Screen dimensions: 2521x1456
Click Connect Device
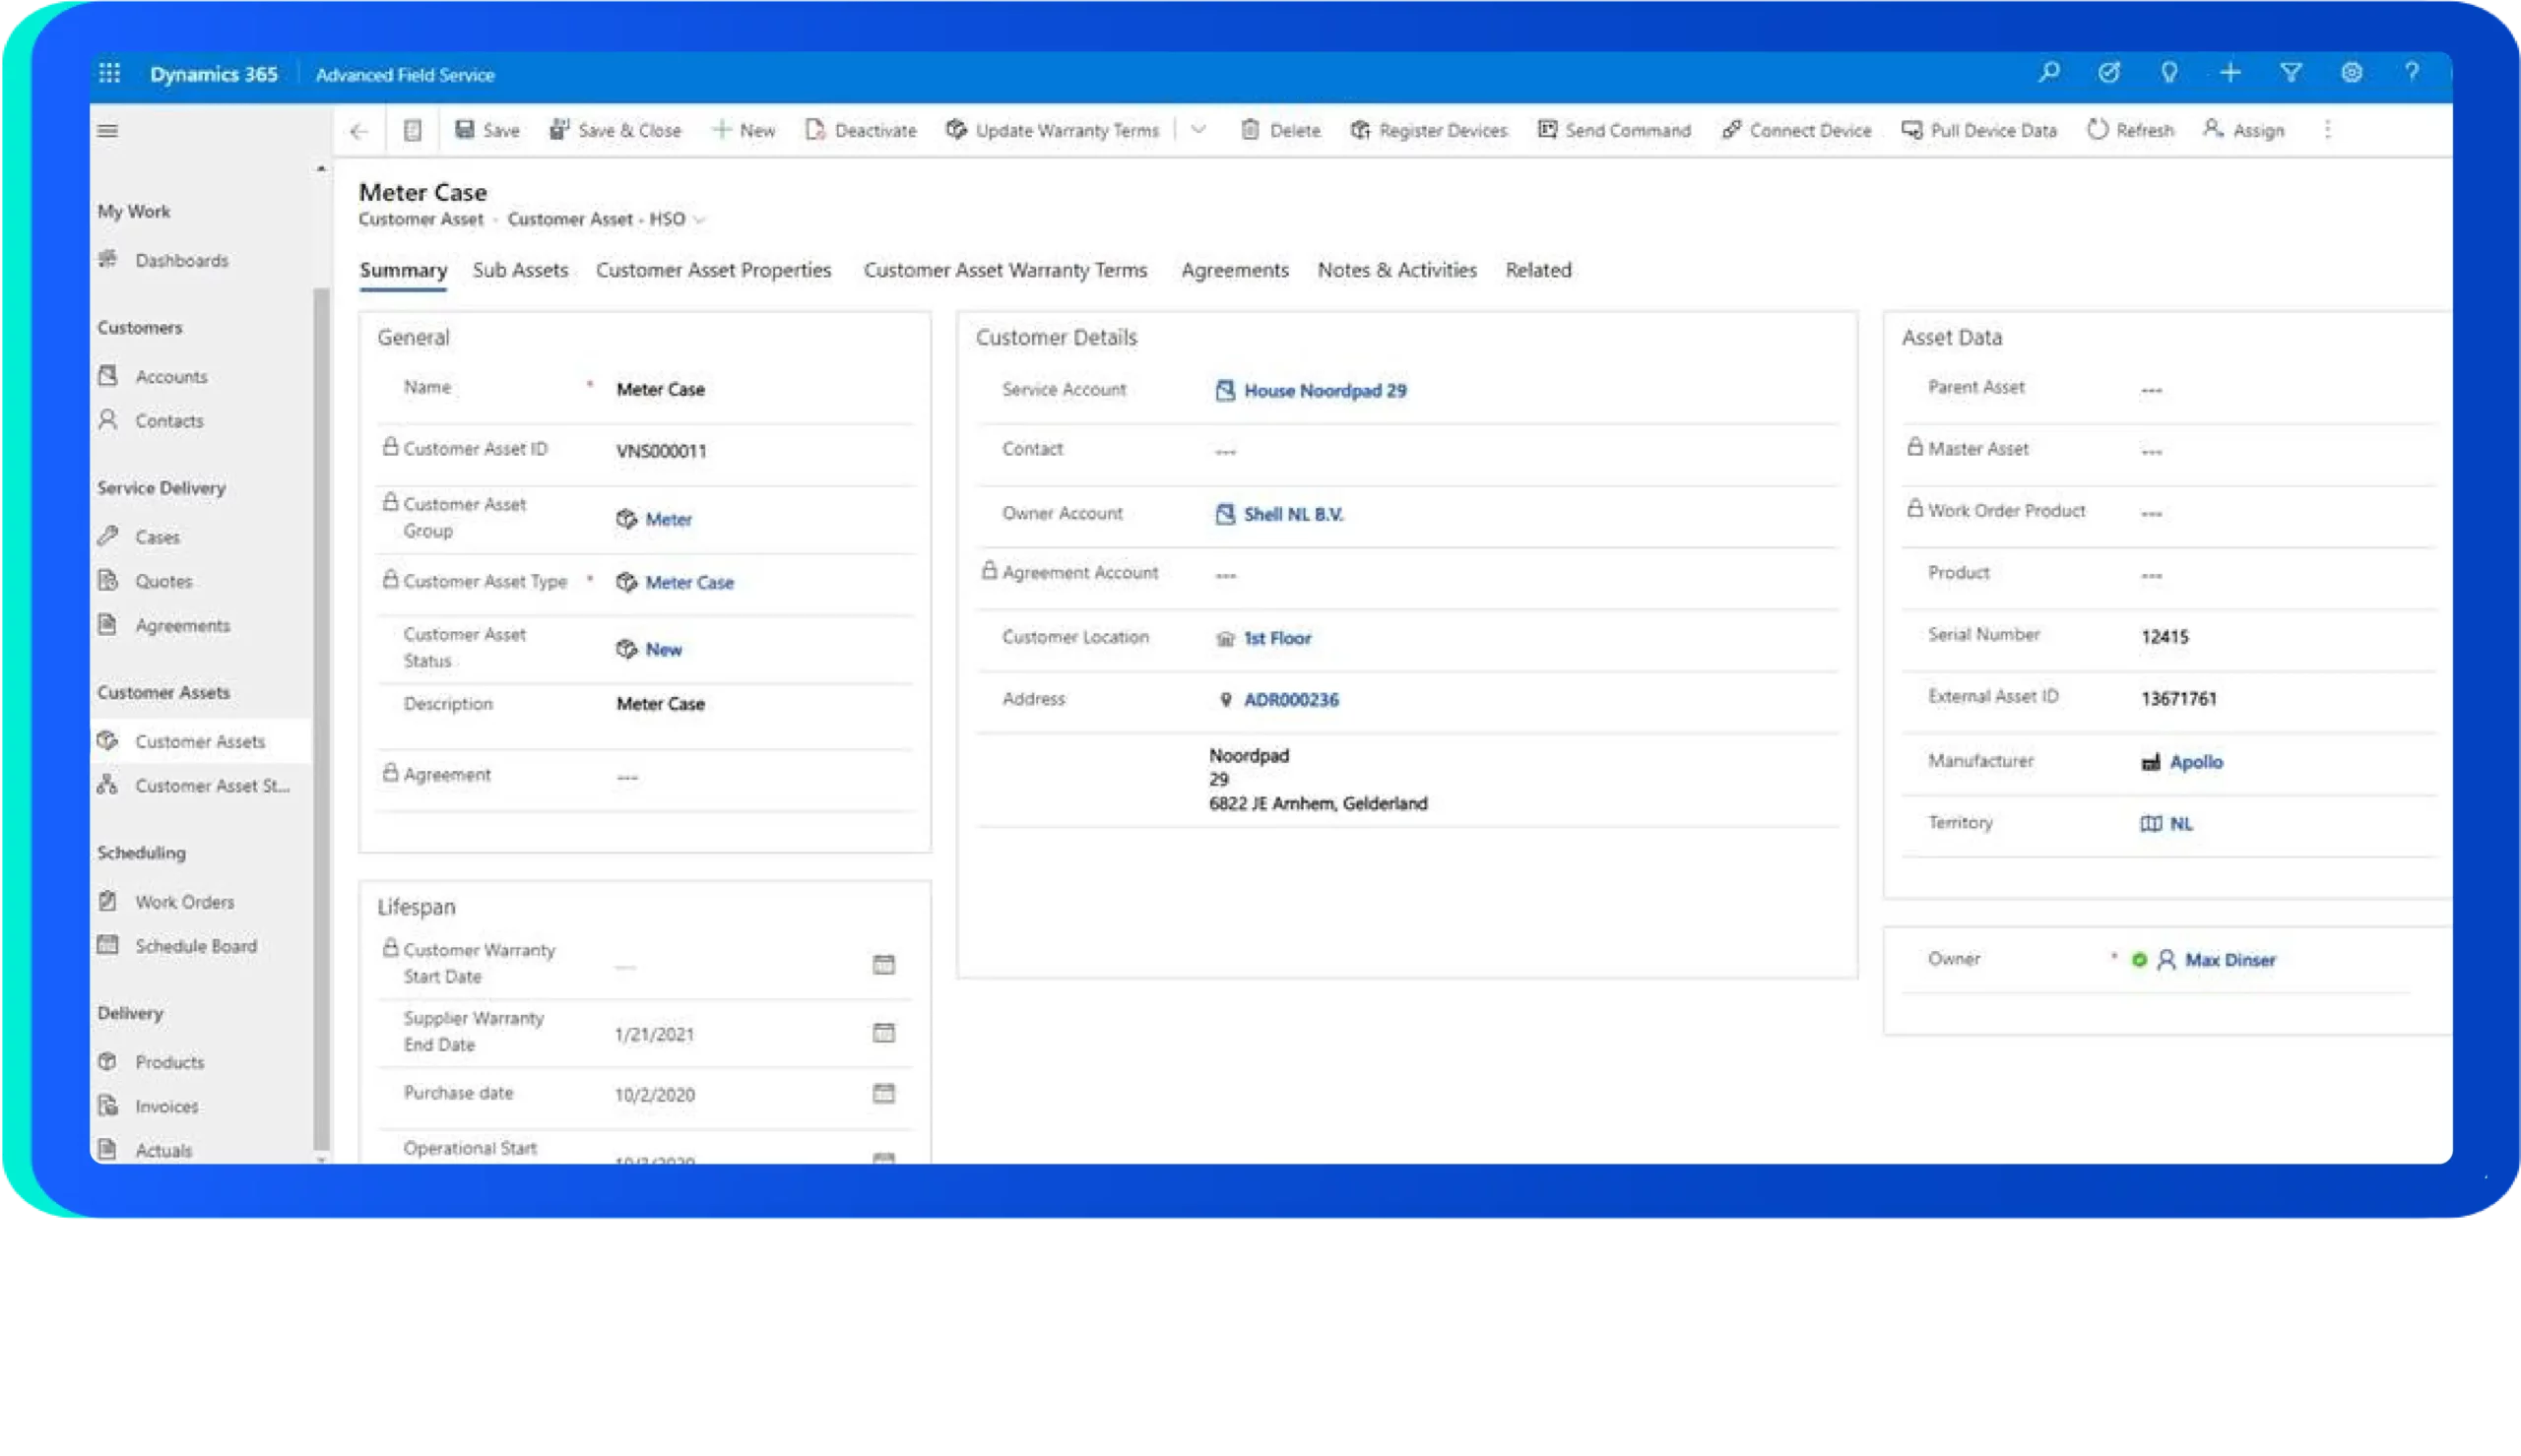click(1796, 130)
